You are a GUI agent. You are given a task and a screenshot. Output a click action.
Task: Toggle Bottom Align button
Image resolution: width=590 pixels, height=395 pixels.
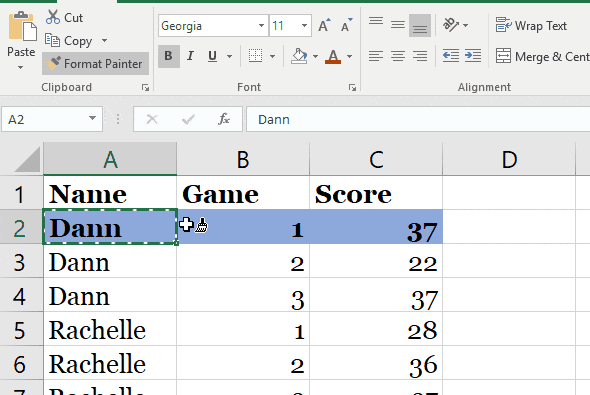[420, 26]
